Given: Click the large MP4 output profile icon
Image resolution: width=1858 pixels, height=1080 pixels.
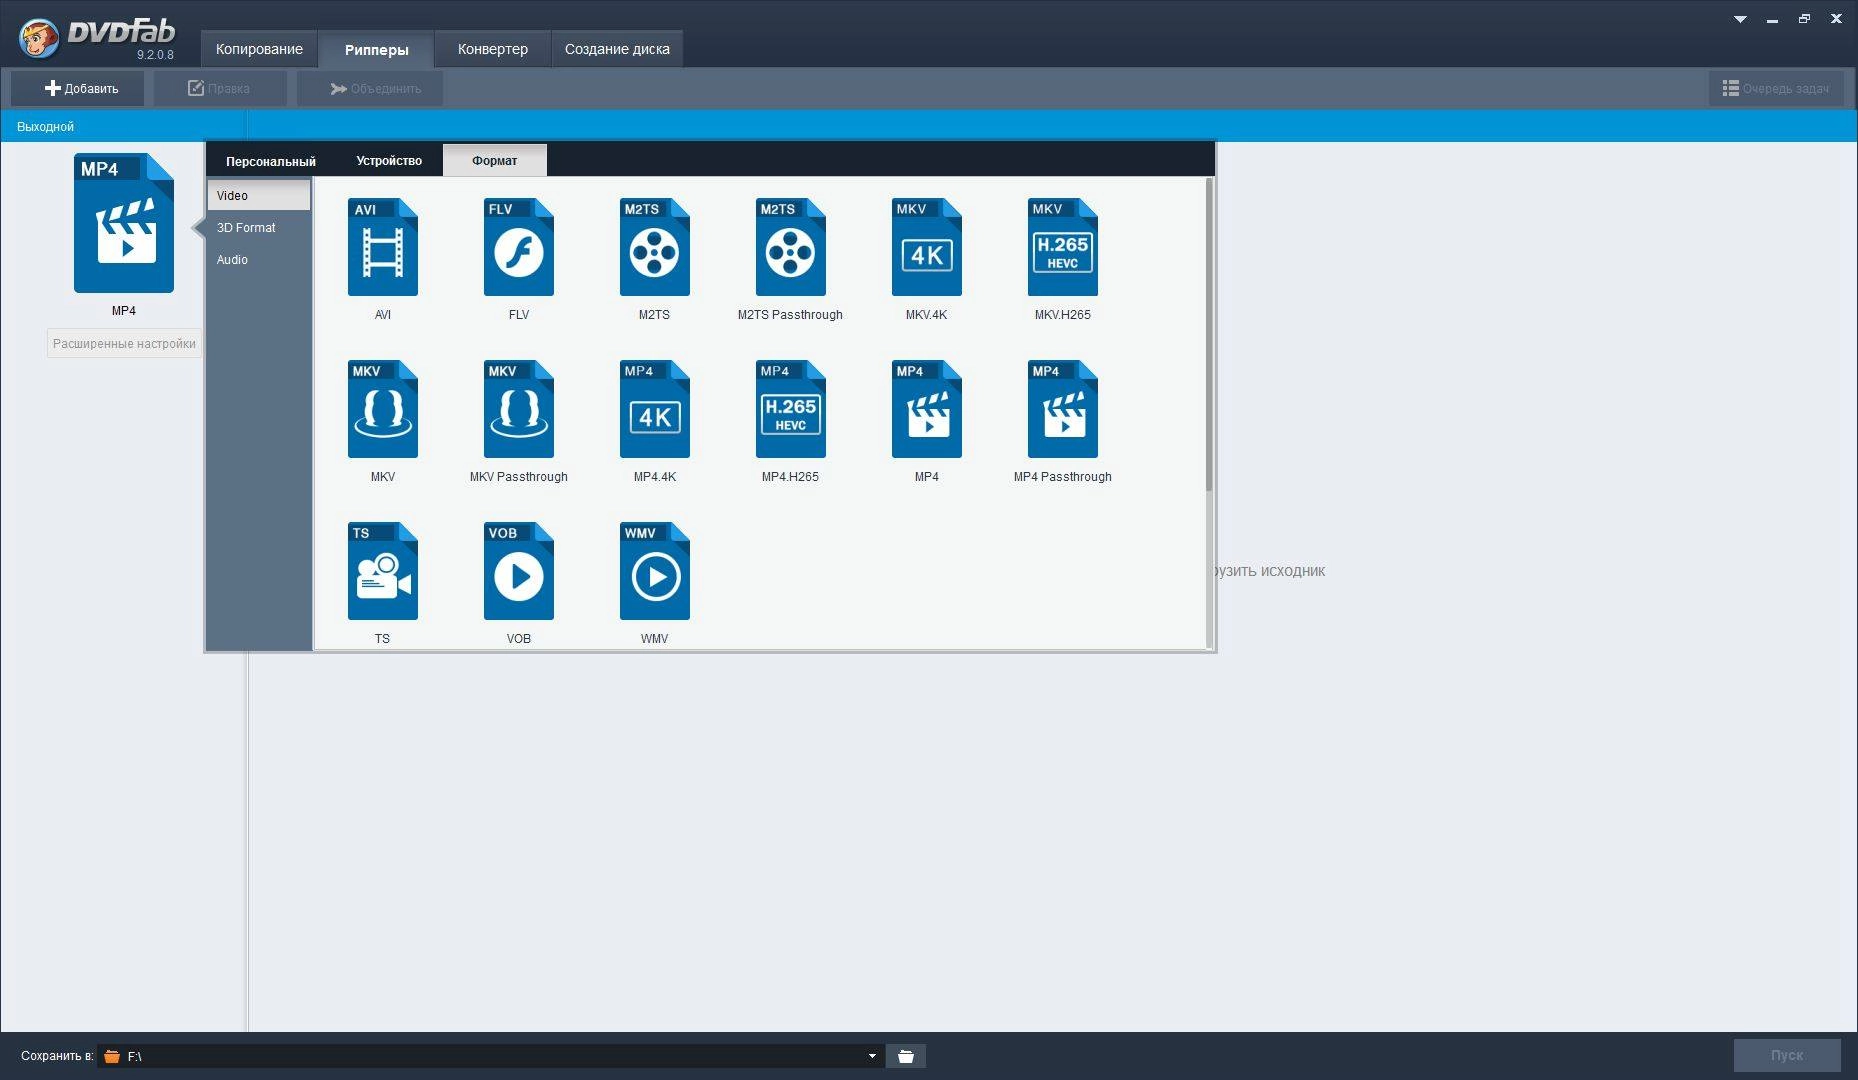Looking at the screenshot, I should [124, 223].
